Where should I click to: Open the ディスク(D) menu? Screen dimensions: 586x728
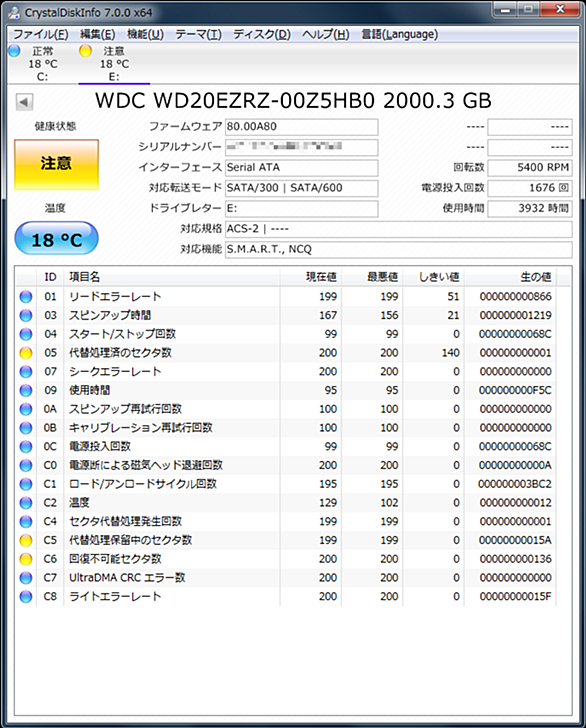(x=262, y=34)
